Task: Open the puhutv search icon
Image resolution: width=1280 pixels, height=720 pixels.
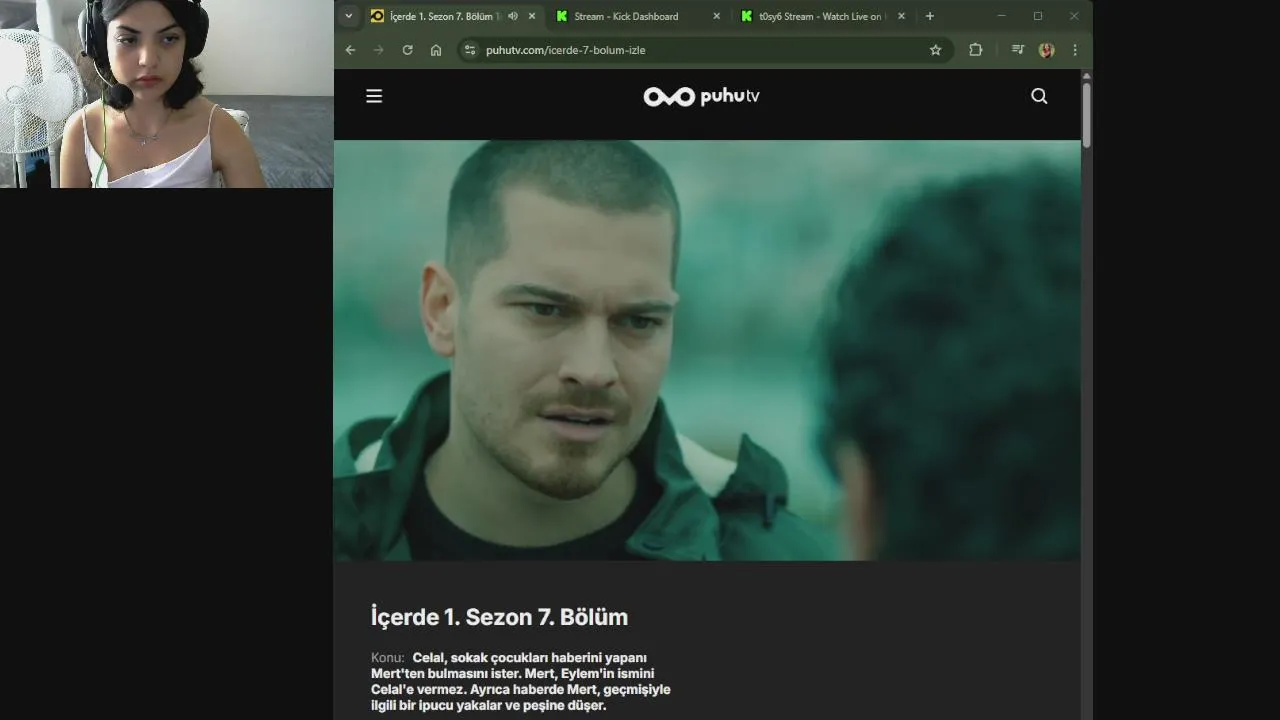Action: [x=1039, y=96]
